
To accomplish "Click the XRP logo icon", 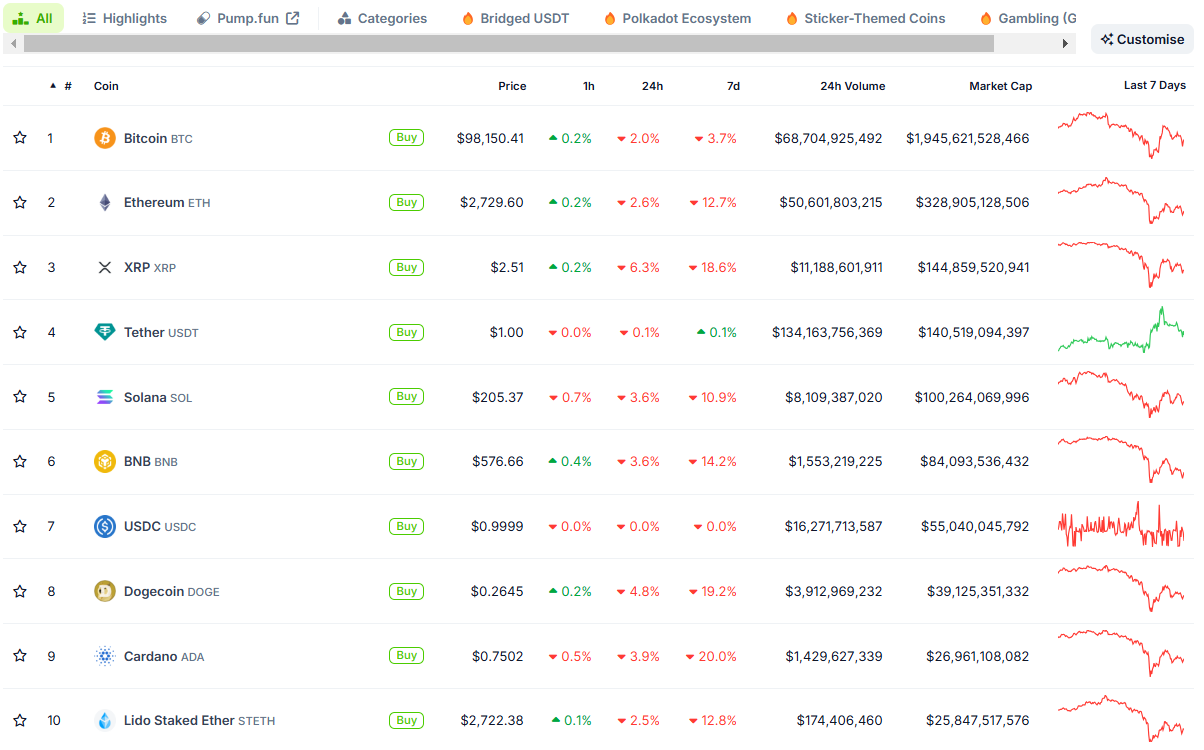I will point(105,267).
